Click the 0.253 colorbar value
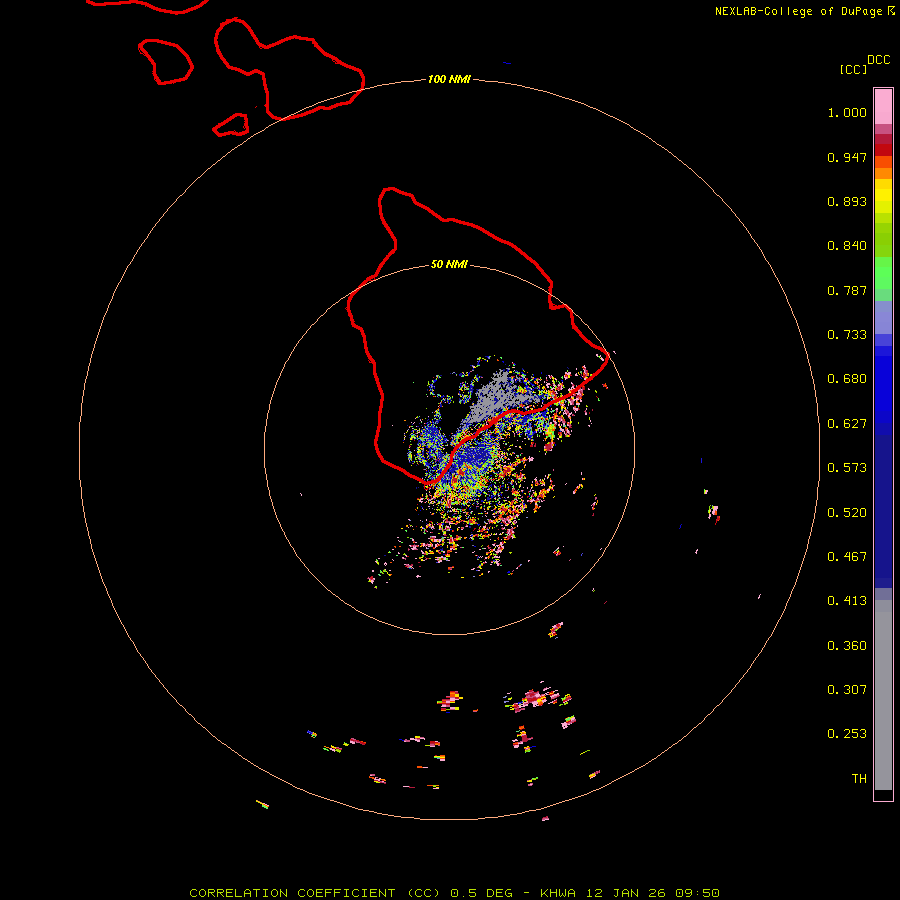This screenshot has height=900, width=900. pyautogui.click(x=847, y=734)
